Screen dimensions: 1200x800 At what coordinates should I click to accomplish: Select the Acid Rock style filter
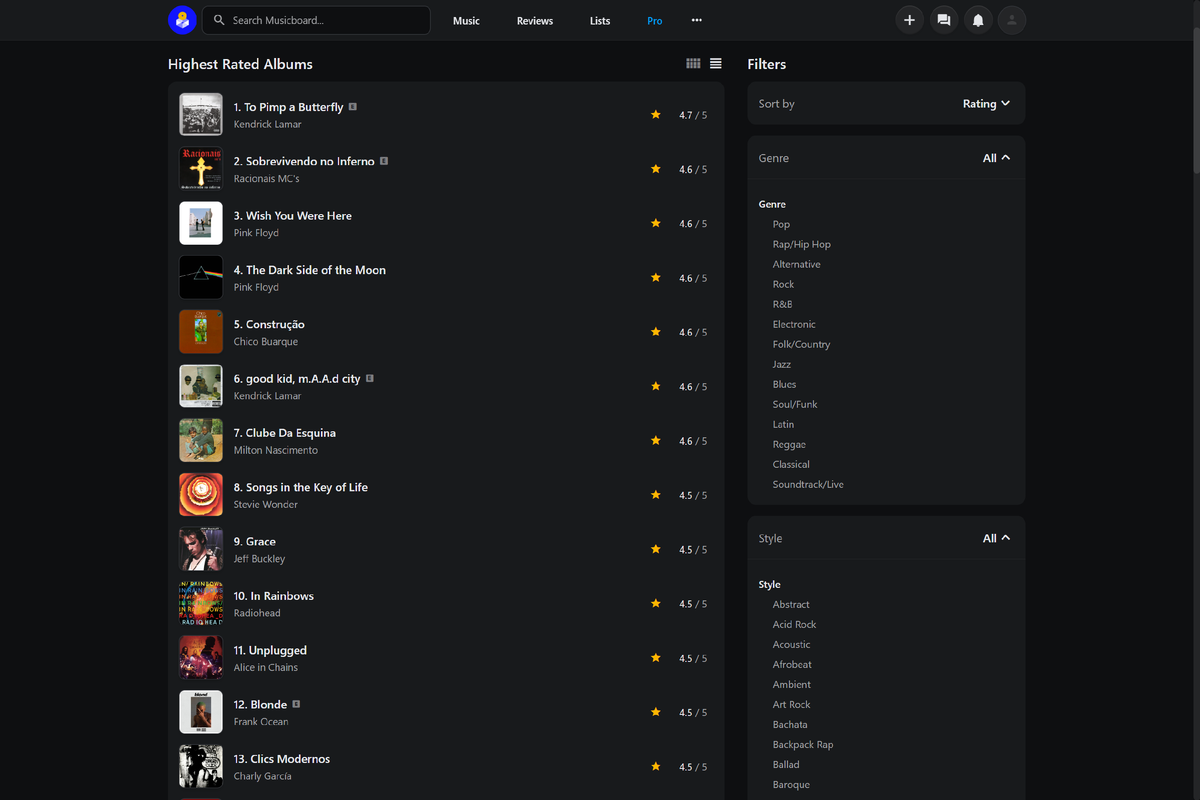point(794,625)
